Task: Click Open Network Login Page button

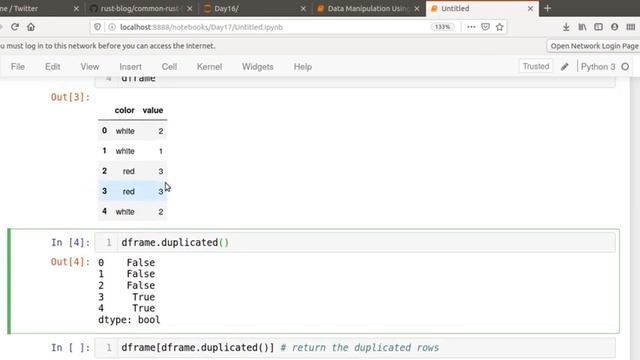Action: click(594, 46)
